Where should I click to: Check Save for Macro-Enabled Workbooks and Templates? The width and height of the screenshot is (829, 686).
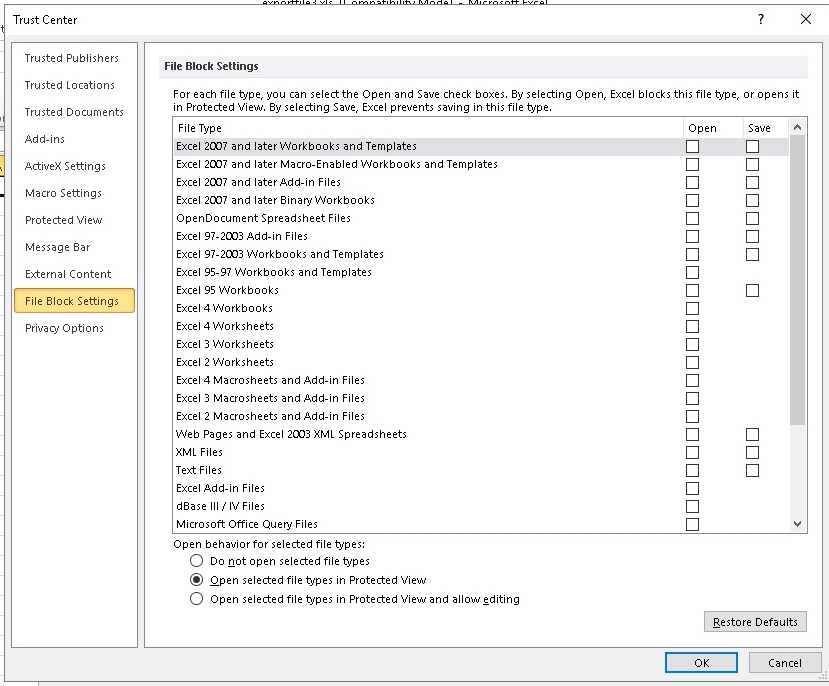pyautogui.click(x=752, y=164)
